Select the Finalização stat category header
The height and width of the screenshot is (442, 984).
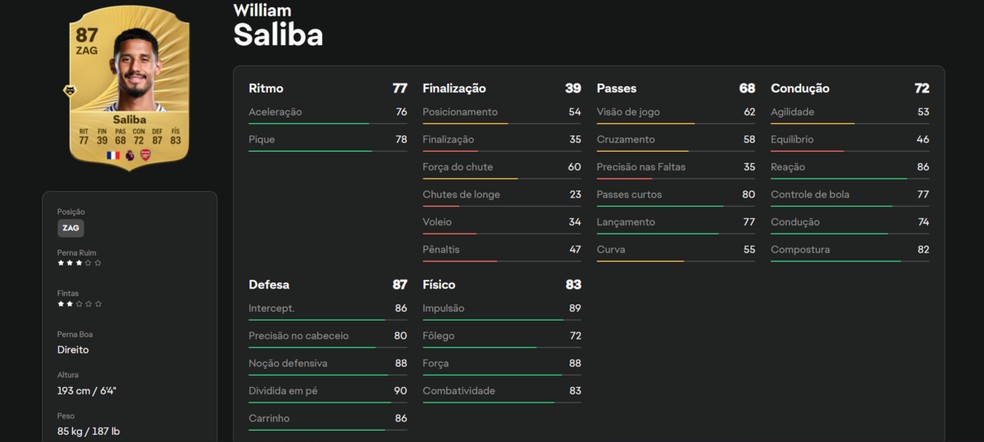[x=454, y=88]
